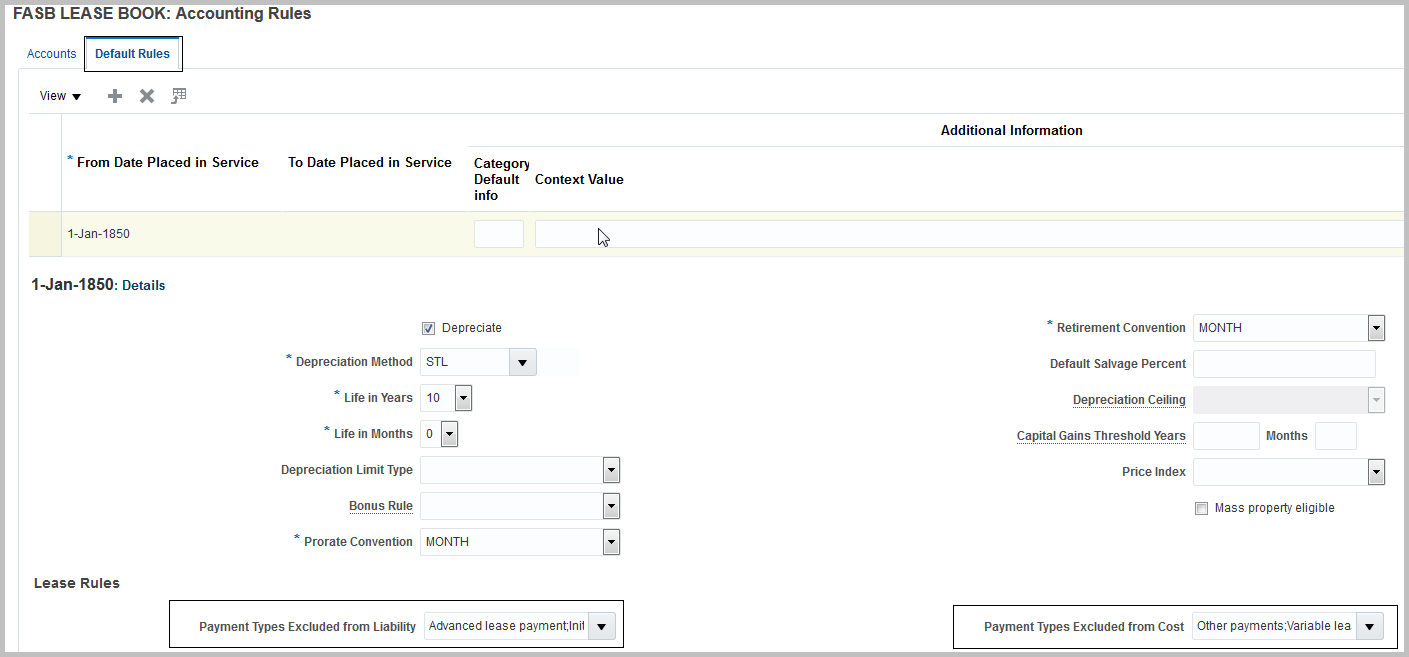
Task: Expand the Retirement Convention dropdown
Action: pyautogui.click(x=1376, y=328)
